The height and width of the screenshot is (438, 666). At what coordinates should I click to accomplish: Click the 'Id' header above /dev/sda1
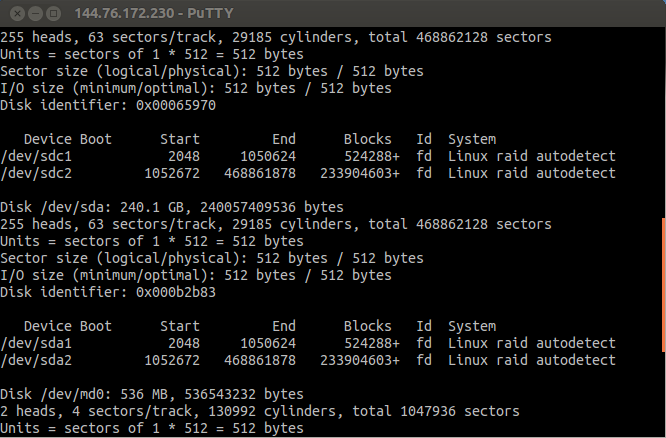point(424,326)
